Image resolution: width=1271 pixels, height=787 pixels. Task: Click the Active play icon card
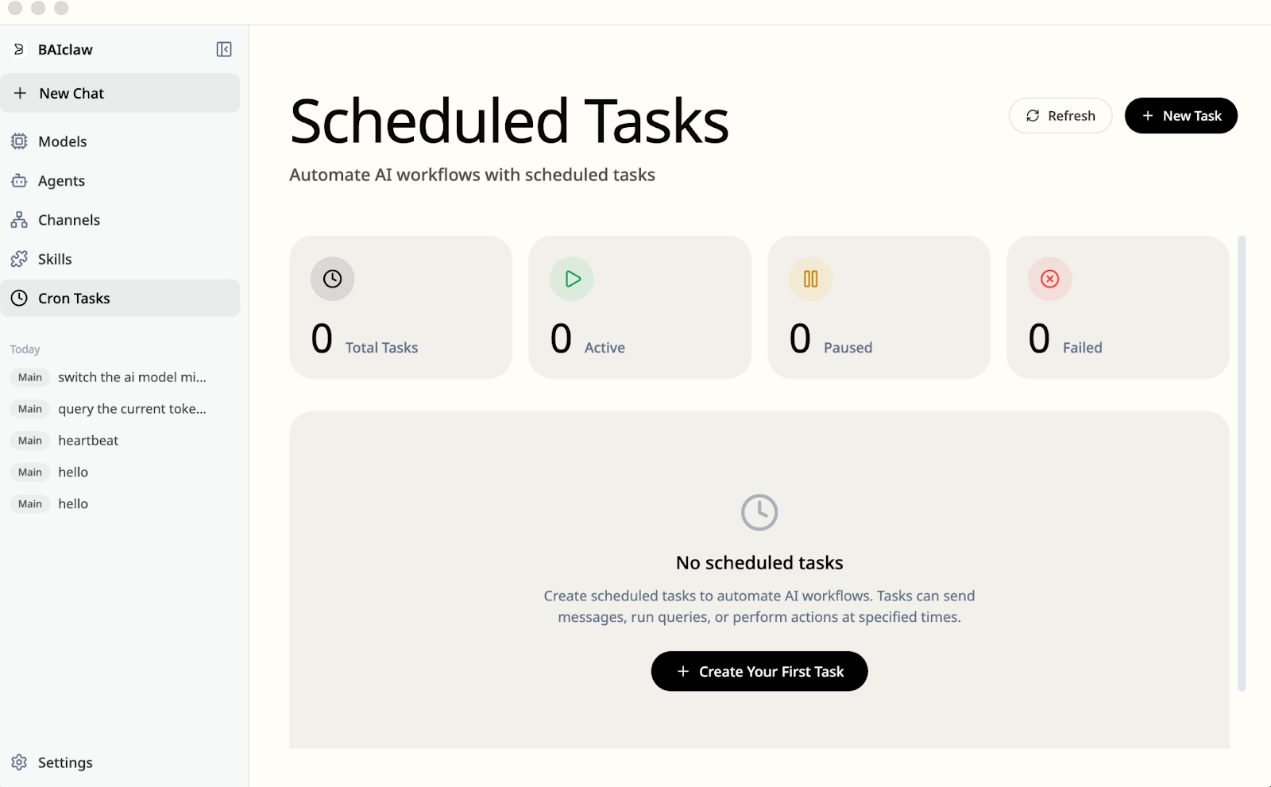pos(572,280)
